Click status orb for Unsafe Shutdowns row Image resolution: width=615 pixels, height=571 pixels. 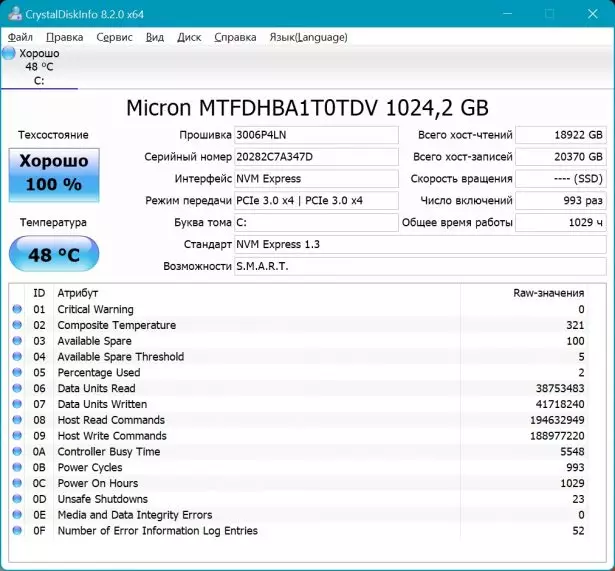coord(16,500)
